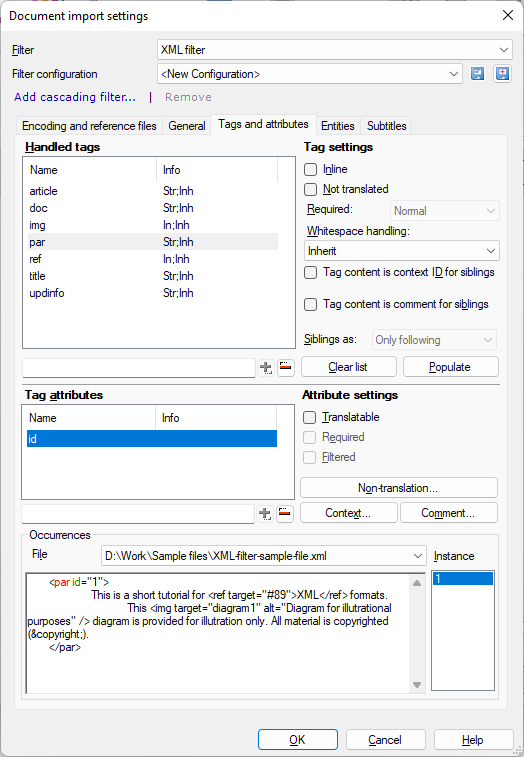Check the Filtered attribute checkbox

310,457
